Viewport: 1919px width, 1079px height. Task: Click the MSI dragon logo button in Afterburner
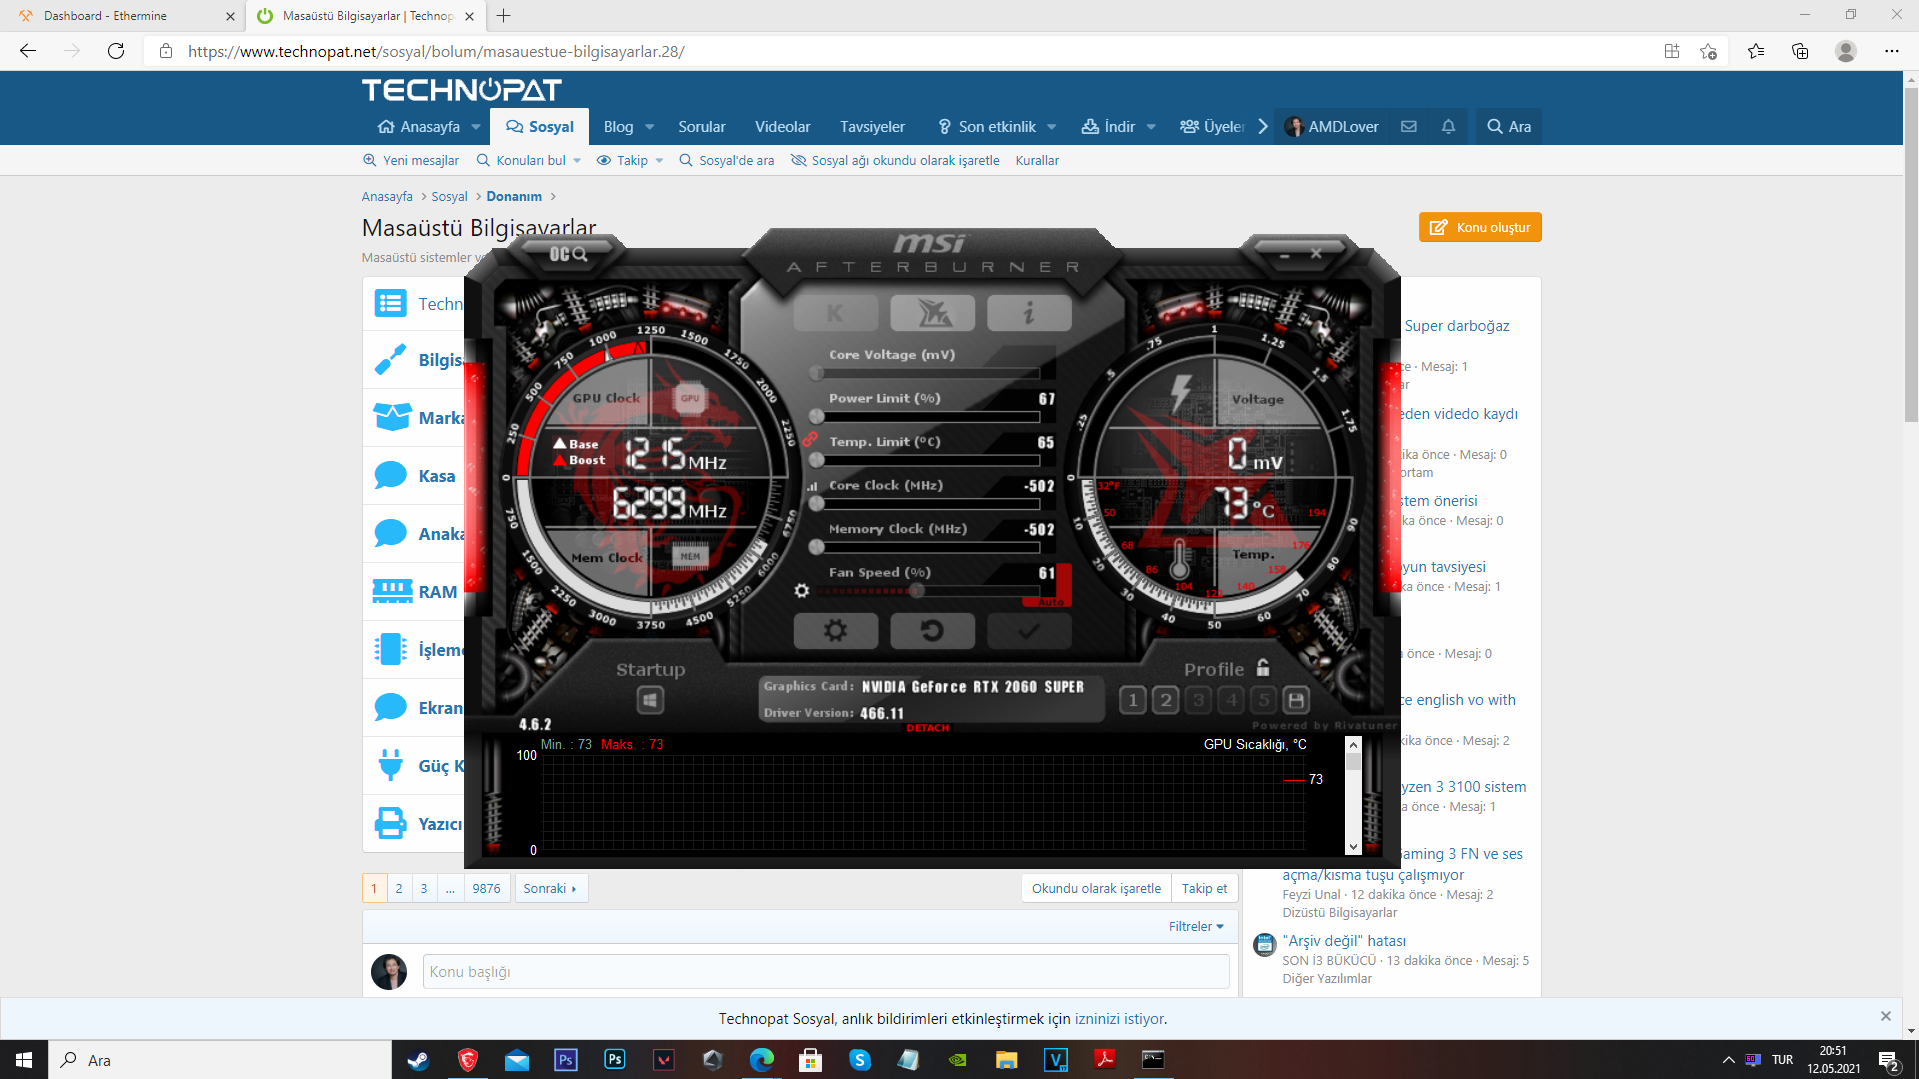932,314
